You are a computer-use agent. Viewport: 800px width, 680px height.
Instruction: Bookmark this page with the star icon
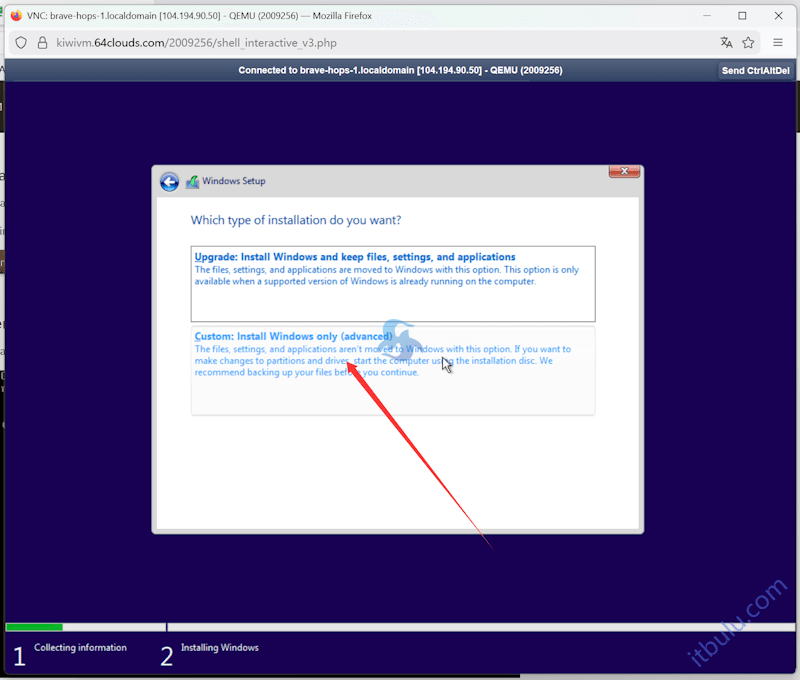748,43
